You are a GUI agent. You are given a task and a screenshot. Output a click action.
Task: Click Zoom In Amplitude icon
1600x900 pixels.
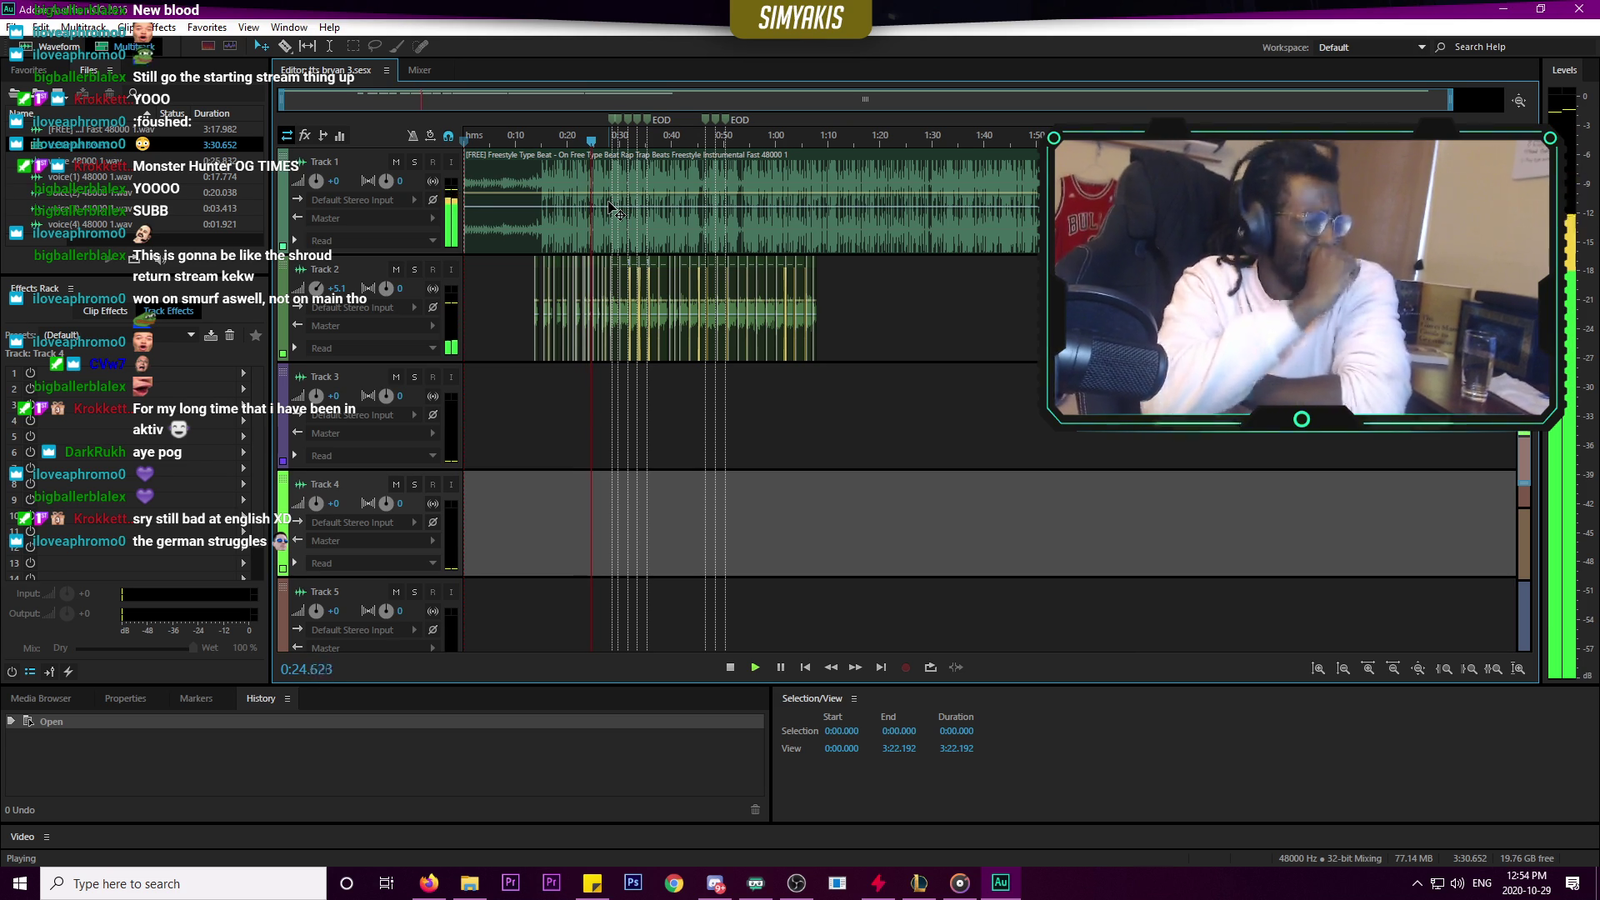(x=1318, y=668)
